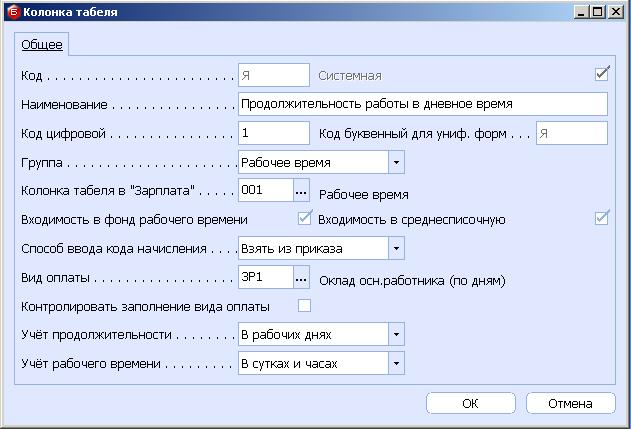The width and height of the screenshot is (631, 429).
Task: Click the app icon in the title bar
Action: (x=11, y=12)
